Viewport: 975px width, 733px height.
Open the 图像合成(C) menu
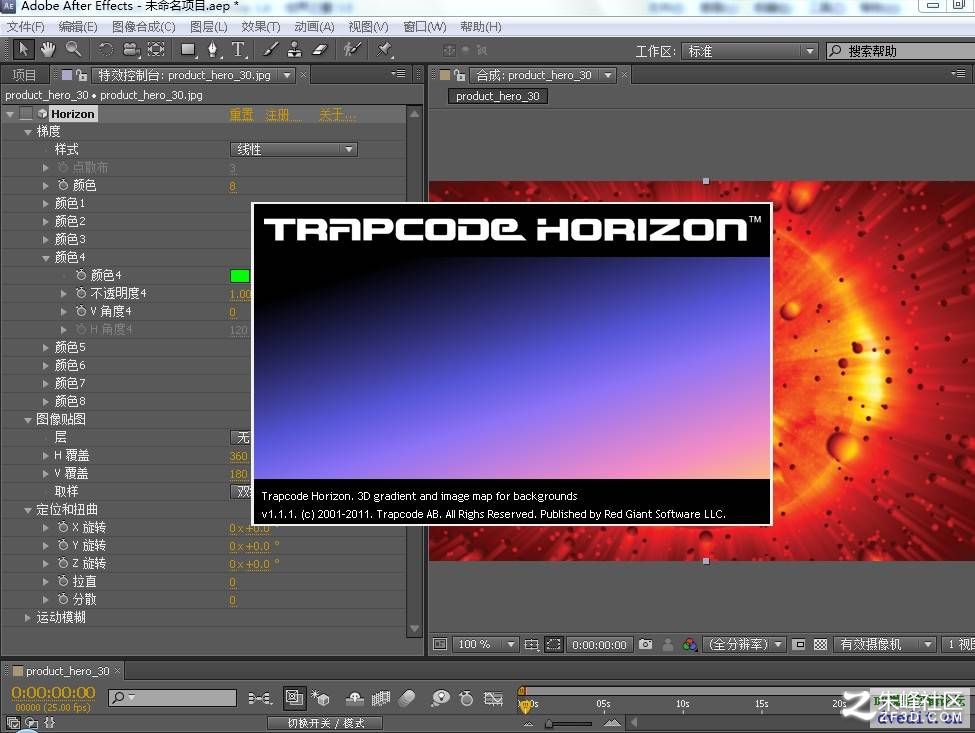[144, 27]
